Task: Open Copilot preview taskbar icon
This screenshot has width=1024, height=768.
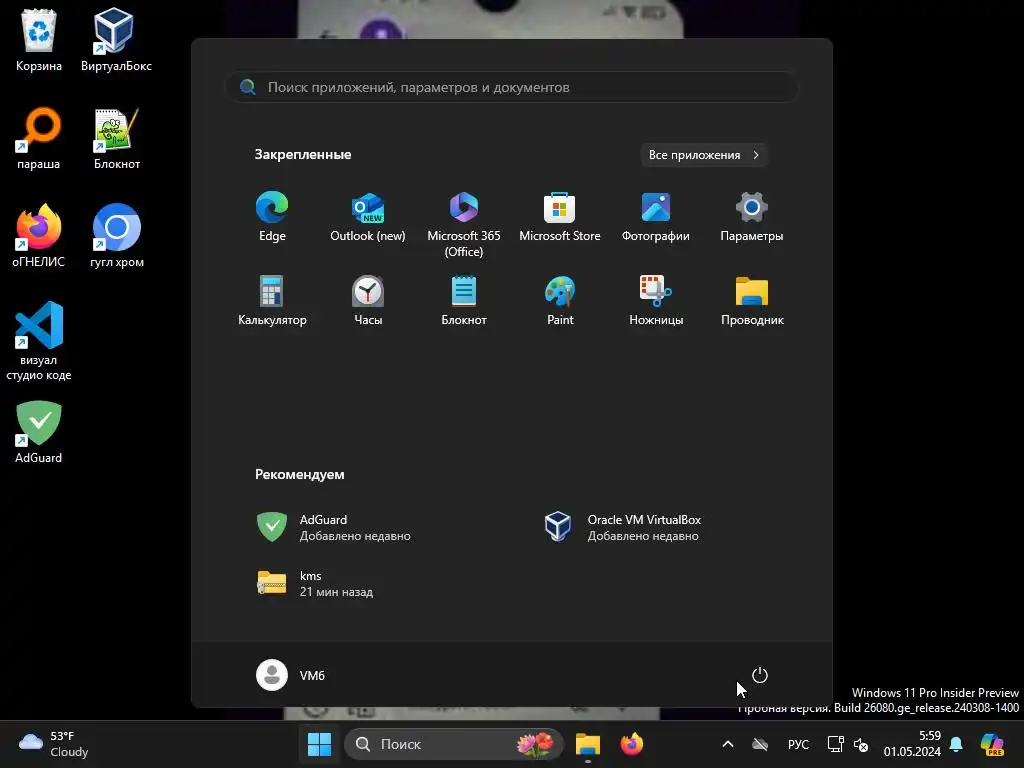Action: coord(992,744)
